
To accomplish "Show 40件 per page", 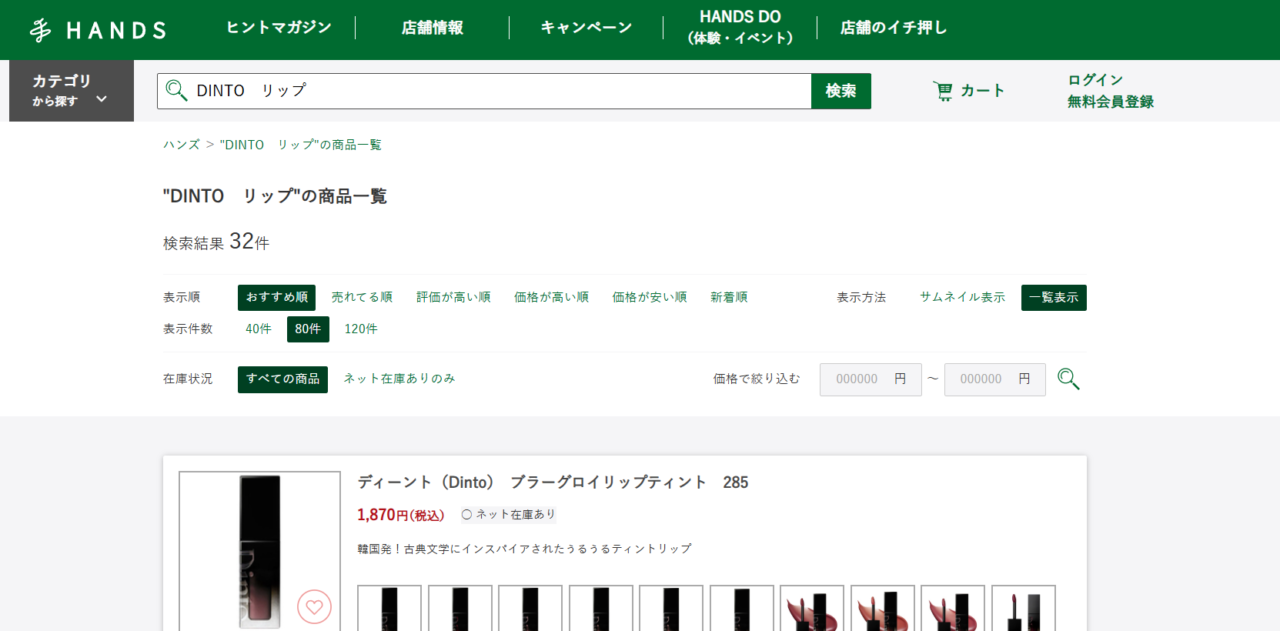I will 258,329.
